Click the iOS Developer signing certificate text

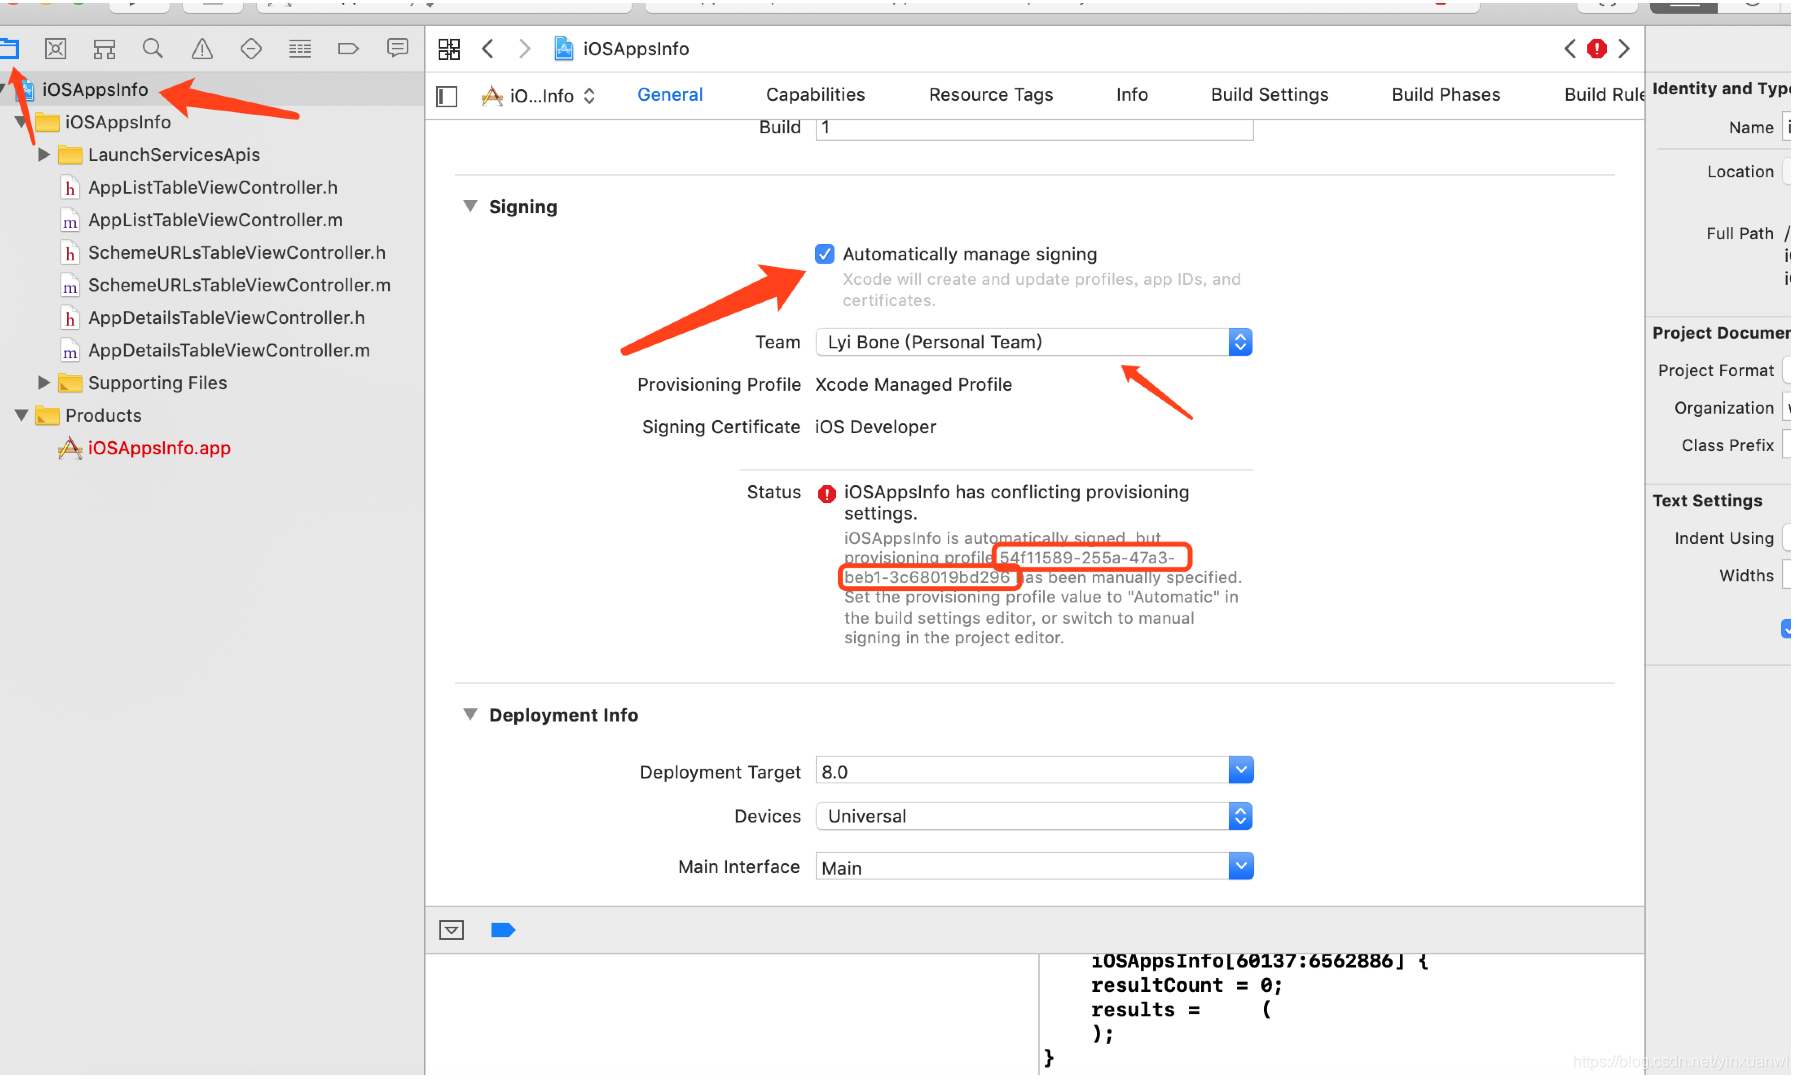(x=875, y=427)
